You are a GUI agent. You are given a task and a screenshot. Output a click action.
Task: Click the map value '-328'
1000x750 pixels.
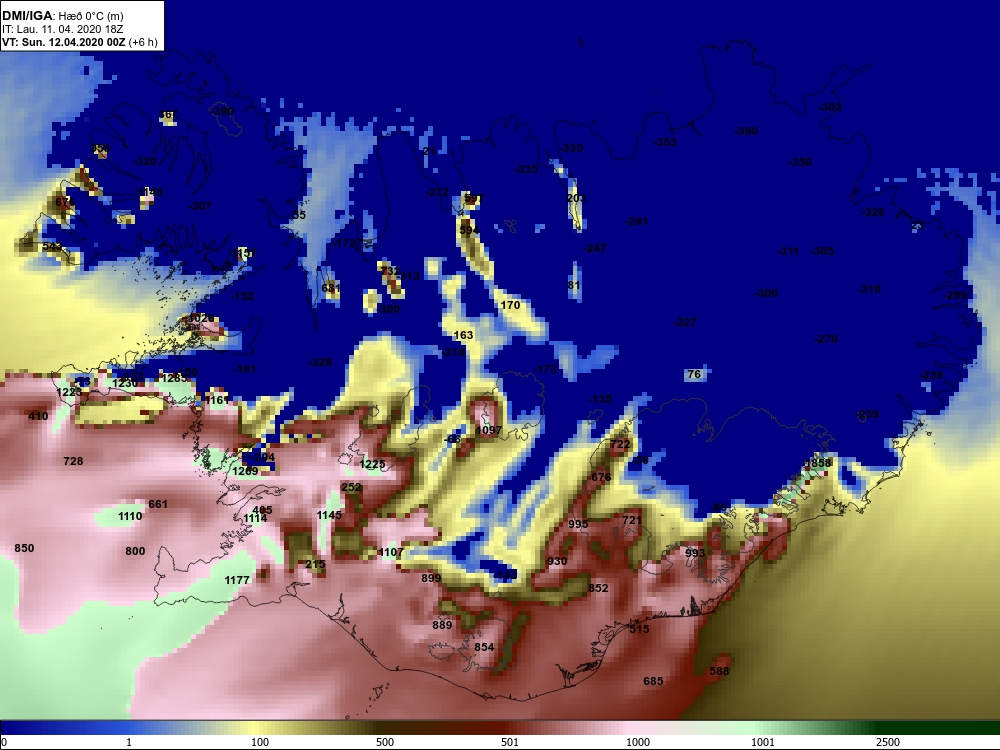(x=320, y=362)
